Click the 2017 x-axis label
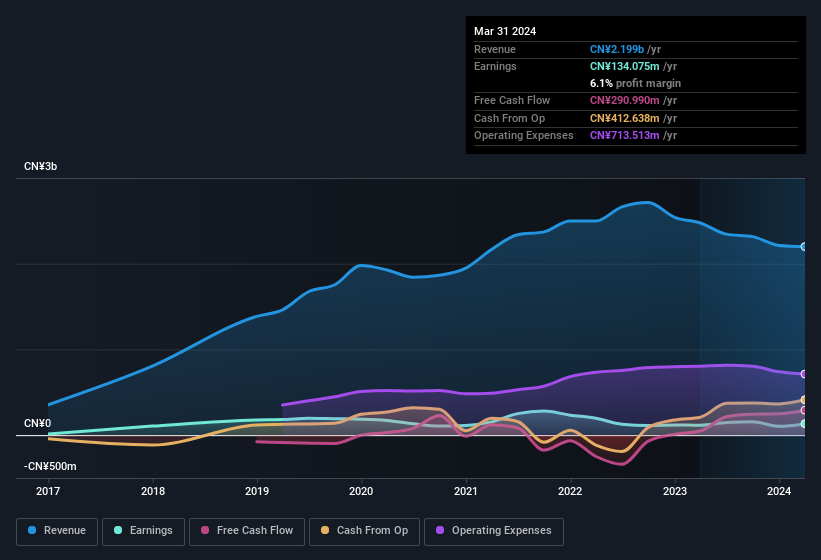 coord(48,491)
